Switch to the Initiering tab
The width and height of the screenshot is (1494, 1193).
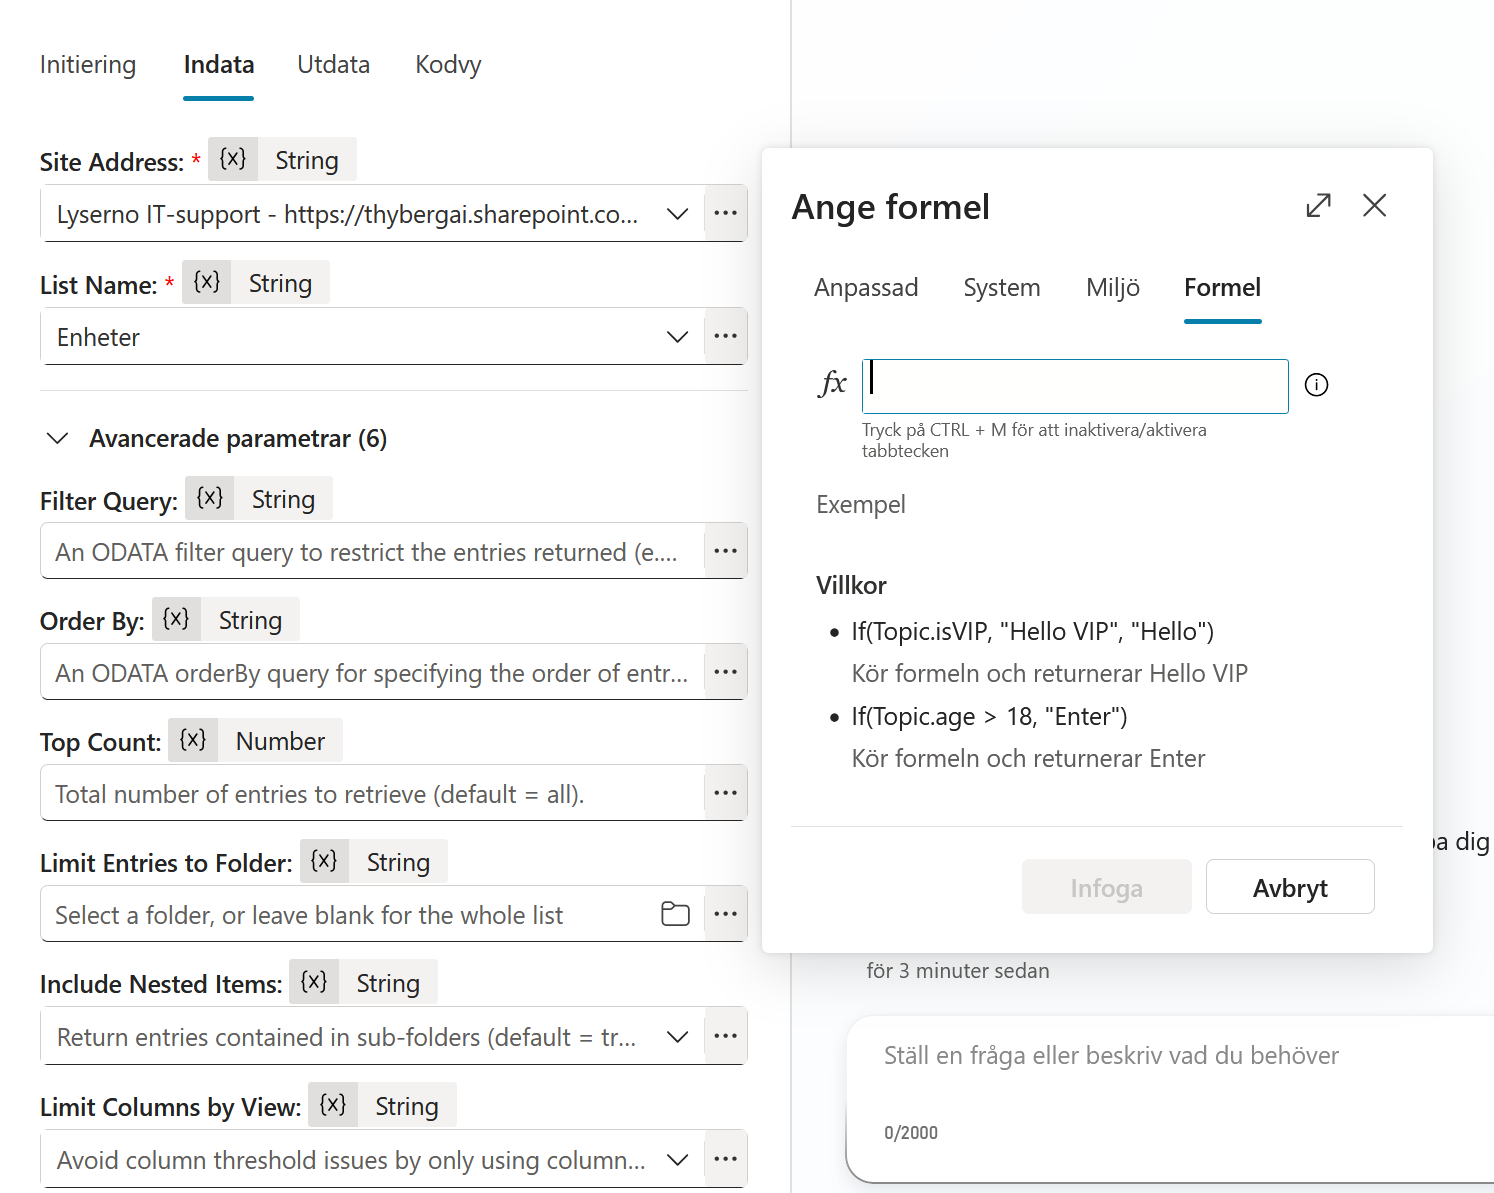point(88,65)
